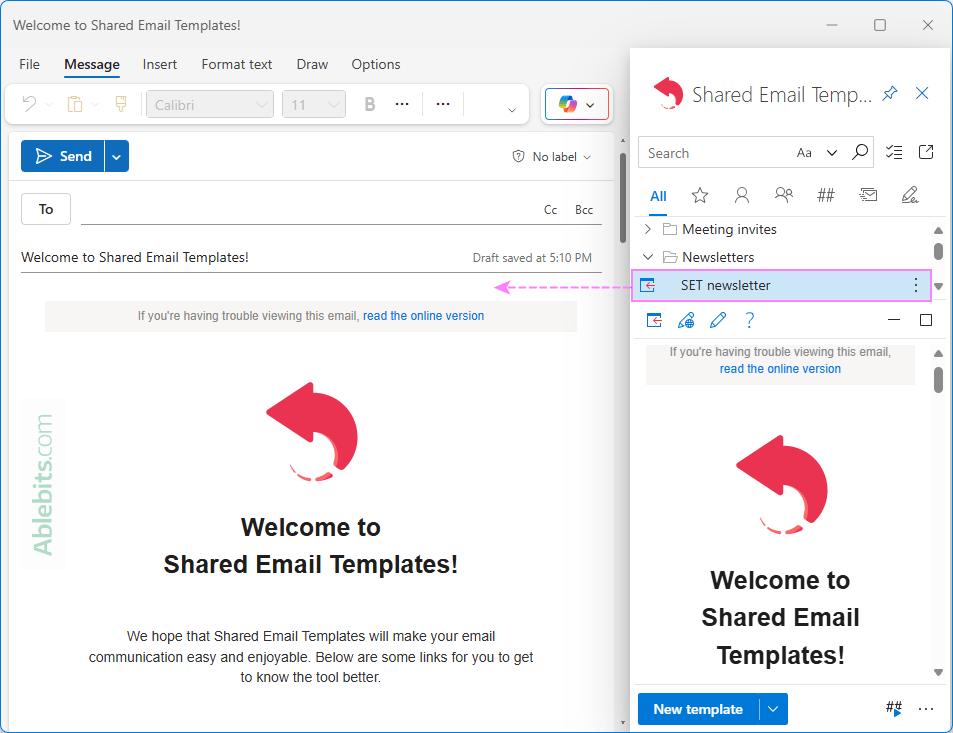Open help via the question mark icon
953x733 pixels.
(749, 319)
